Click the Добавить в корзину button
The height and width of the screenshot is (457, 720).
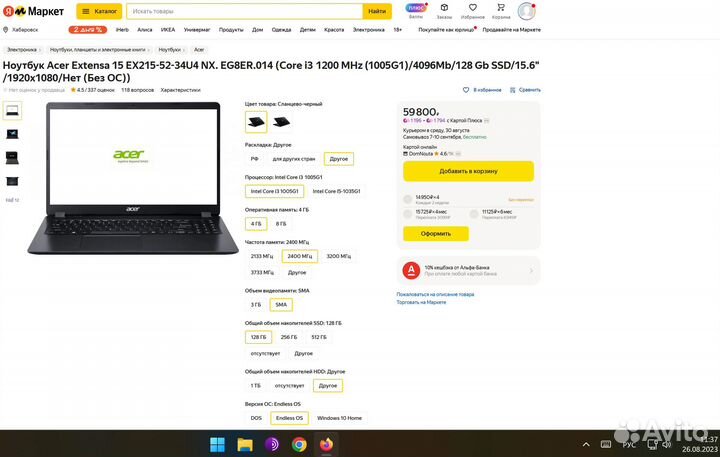click(468, 171)
